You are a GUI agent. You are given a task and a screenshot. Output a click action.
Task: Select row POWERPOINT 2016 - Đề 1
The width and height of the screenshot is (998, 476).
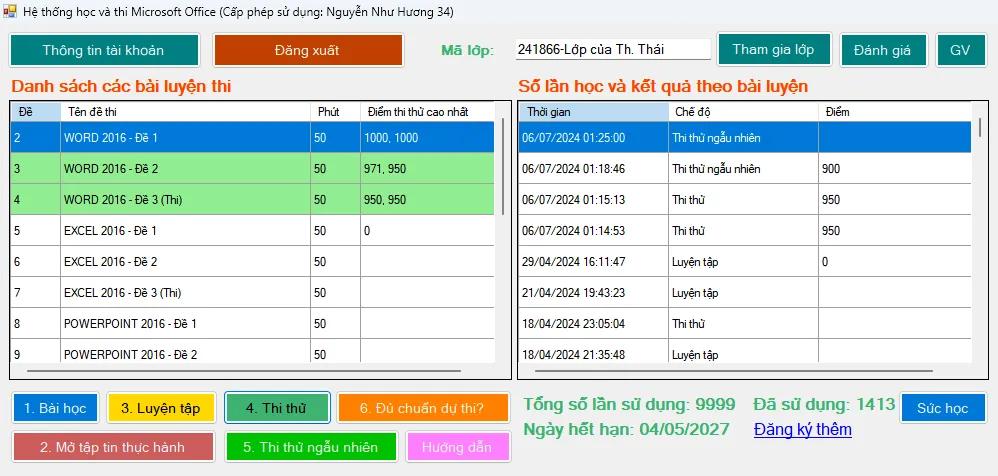252,323
